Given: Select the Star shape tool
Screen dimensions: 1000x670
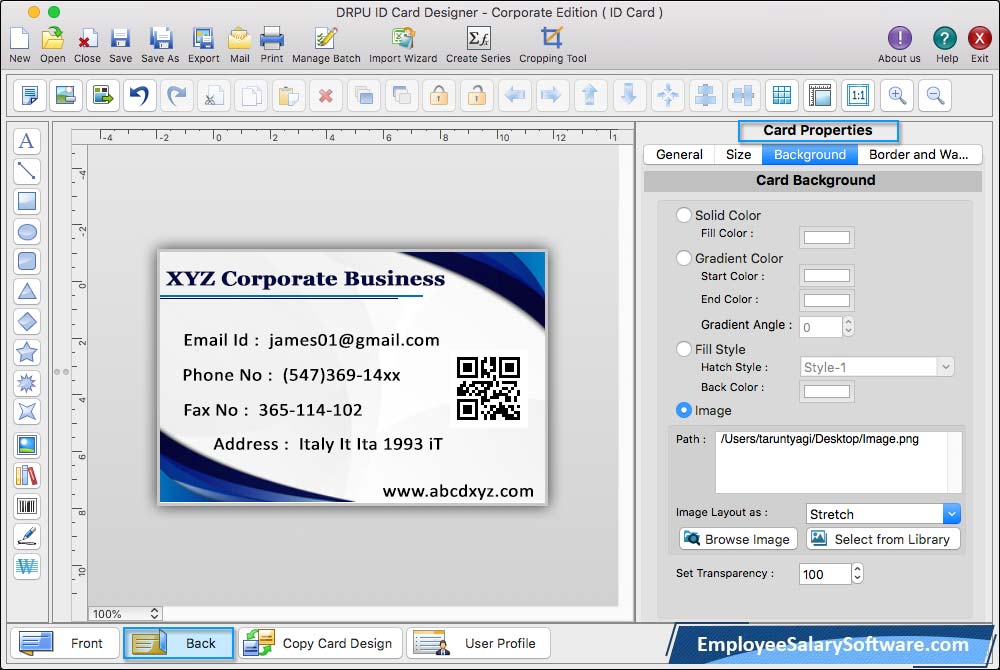Looking at the screenshot, I should (27, 352).
